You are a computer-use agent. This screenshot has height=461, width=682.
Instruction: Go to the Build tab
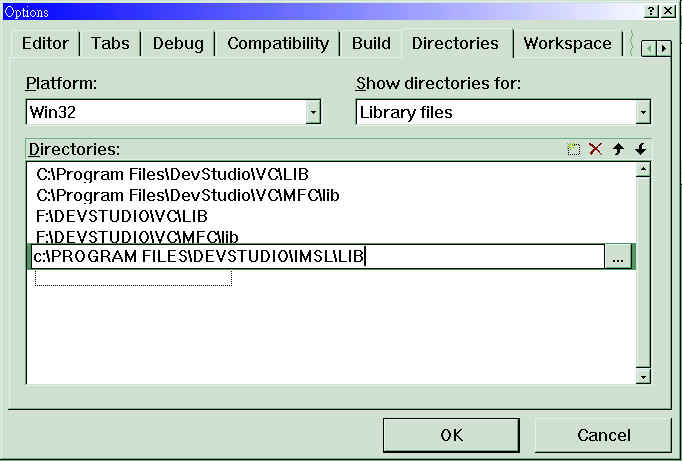[x=371, y=43]
